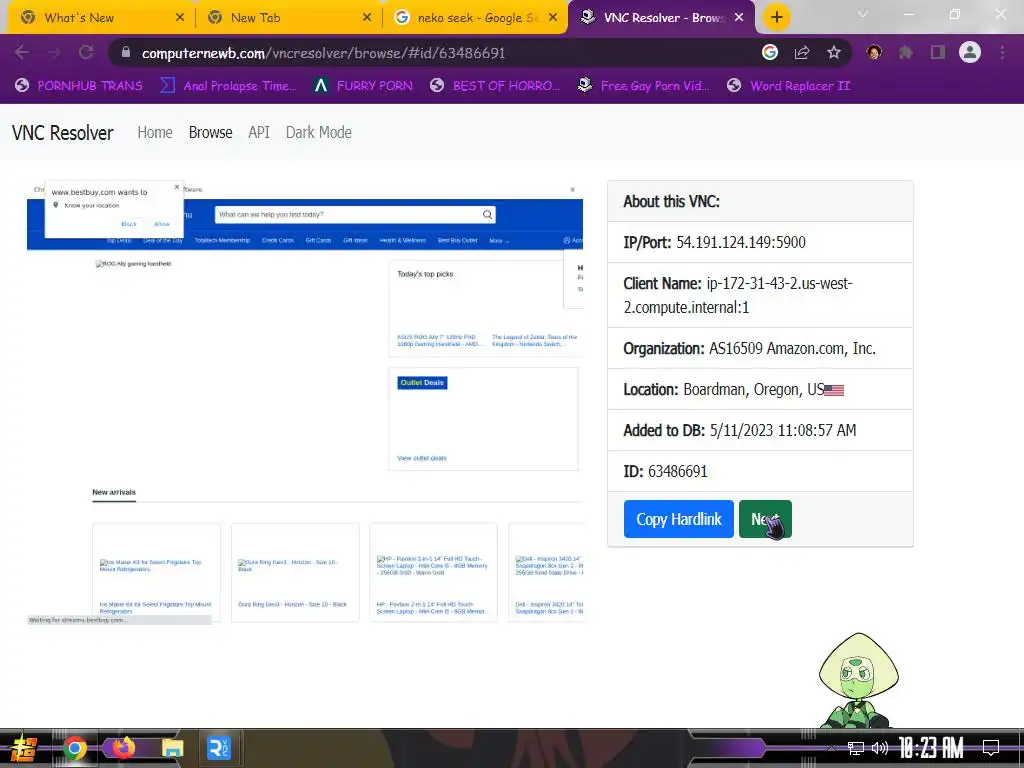Click the Copy Hardlink button
Screen dimensions: 1024x768
679,519
